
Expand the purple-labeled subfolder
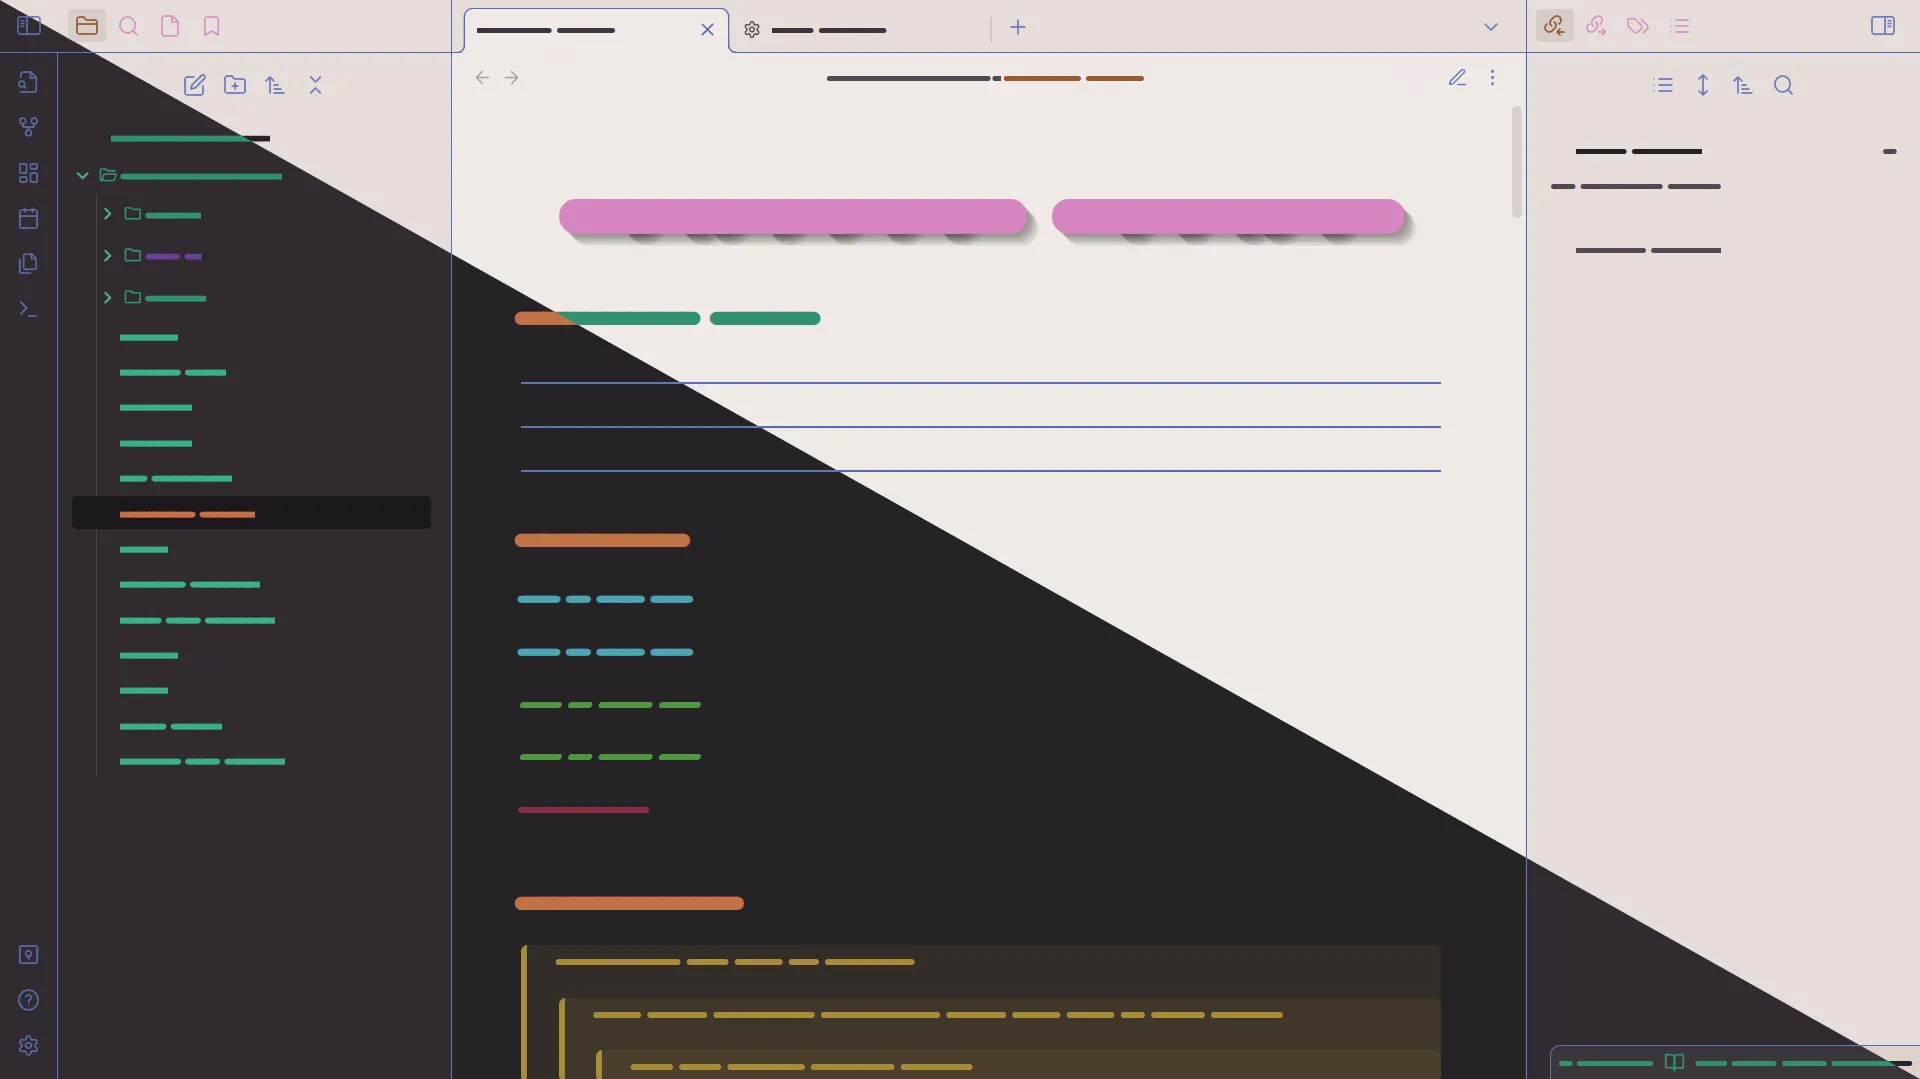[x=107, y=256]
